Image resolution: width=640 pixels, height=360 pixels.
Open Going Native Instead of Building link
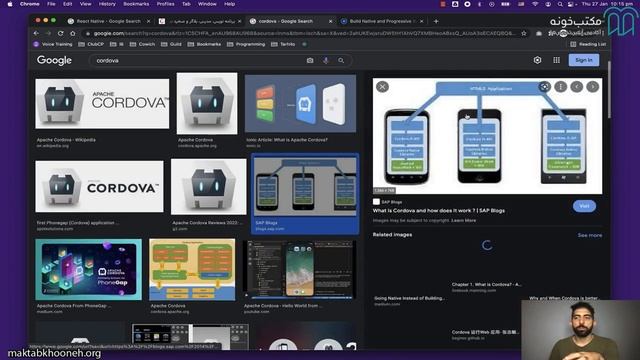[409, 298]
